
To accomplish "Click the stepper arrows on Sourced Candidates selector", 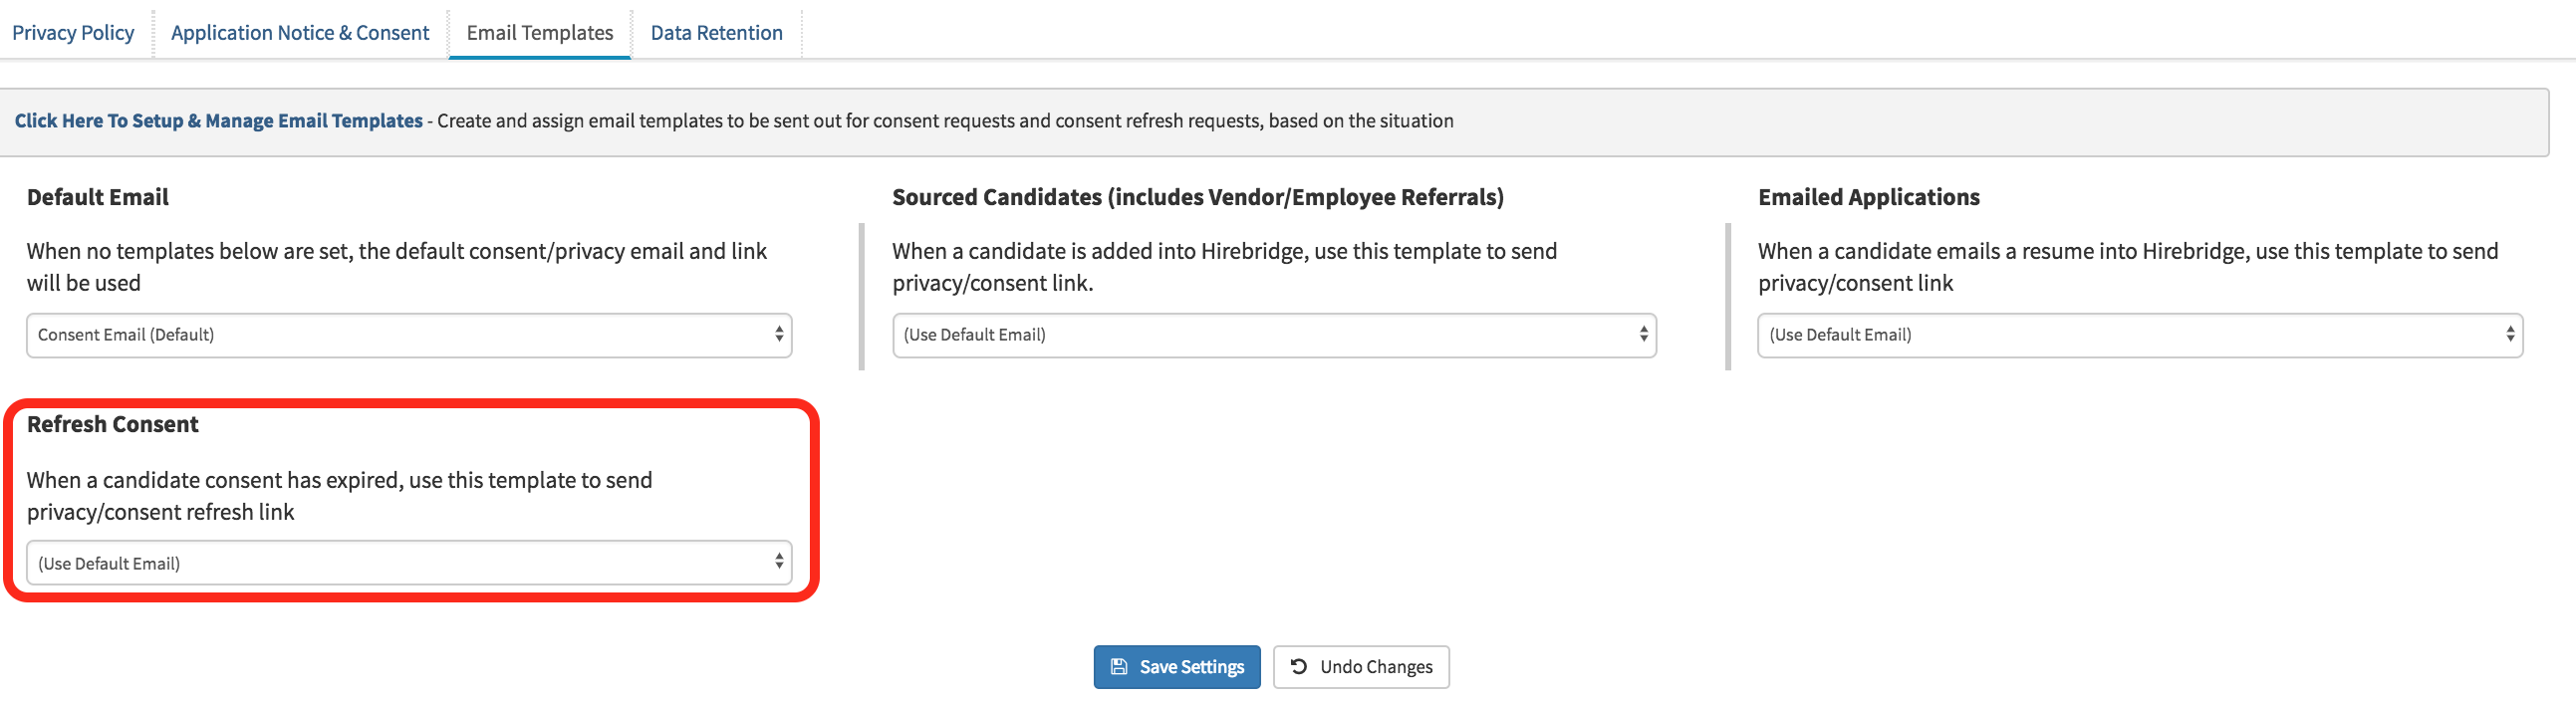I will click(x=1643, y=335).
